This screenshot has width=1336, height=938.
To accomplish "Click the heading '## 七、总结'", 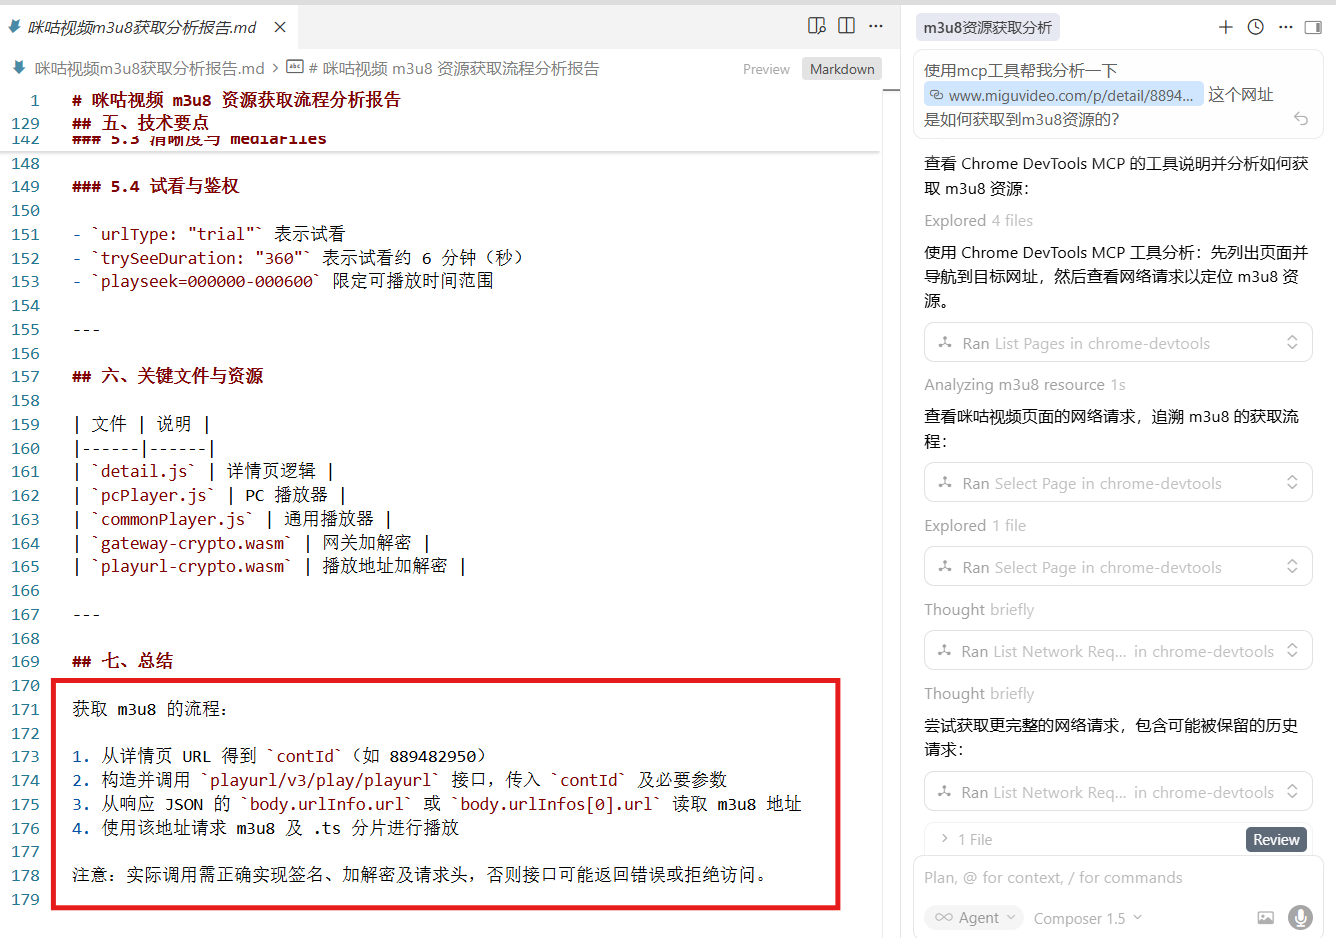I will coord(123,661).
